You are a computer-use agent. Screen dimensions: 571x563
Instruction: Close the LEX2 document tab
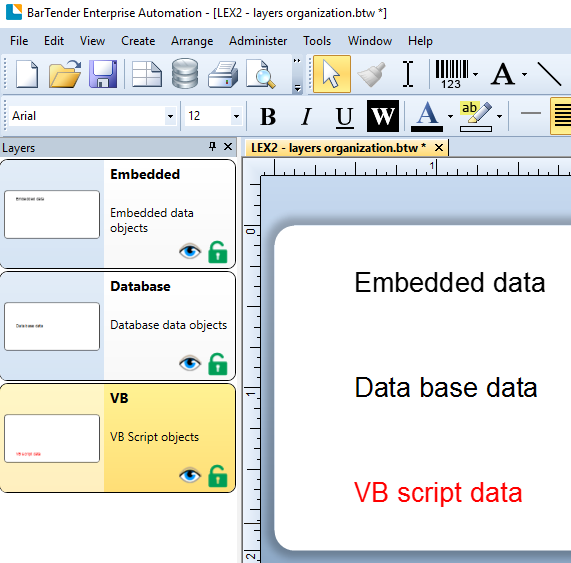click(439, 148)
